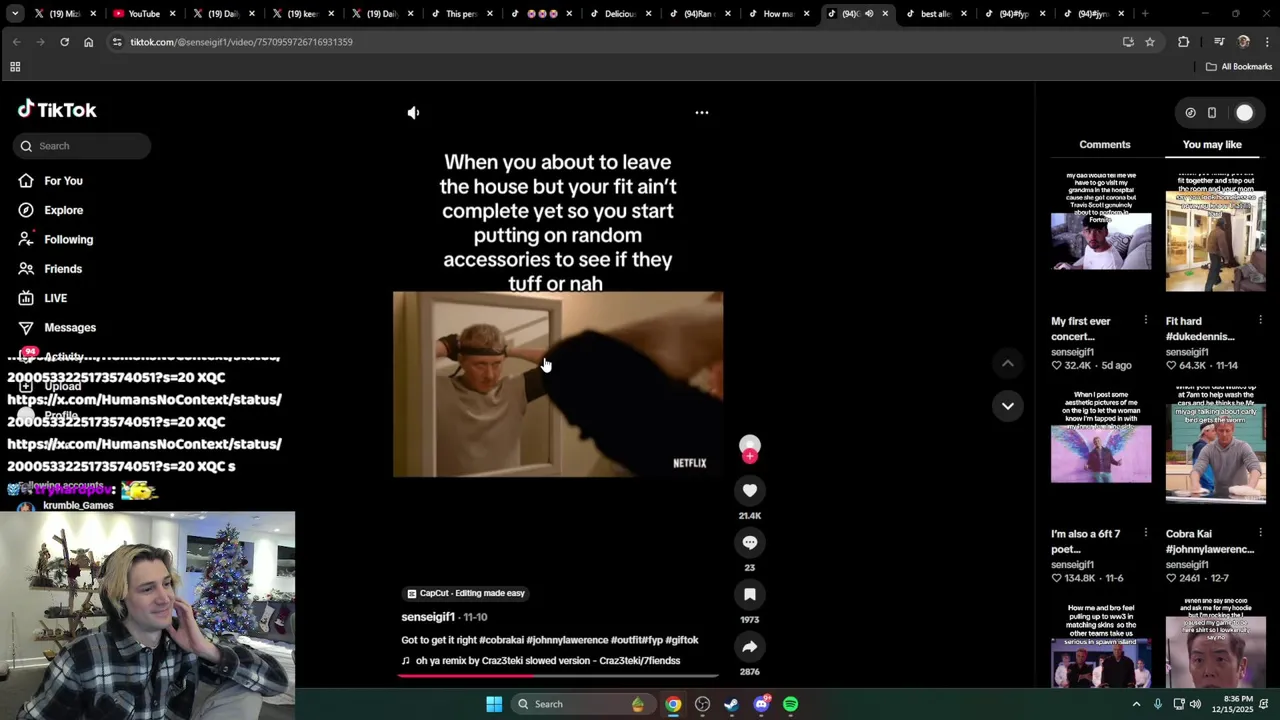Open options for 'My first ever concert' card

coord(1146,320)
